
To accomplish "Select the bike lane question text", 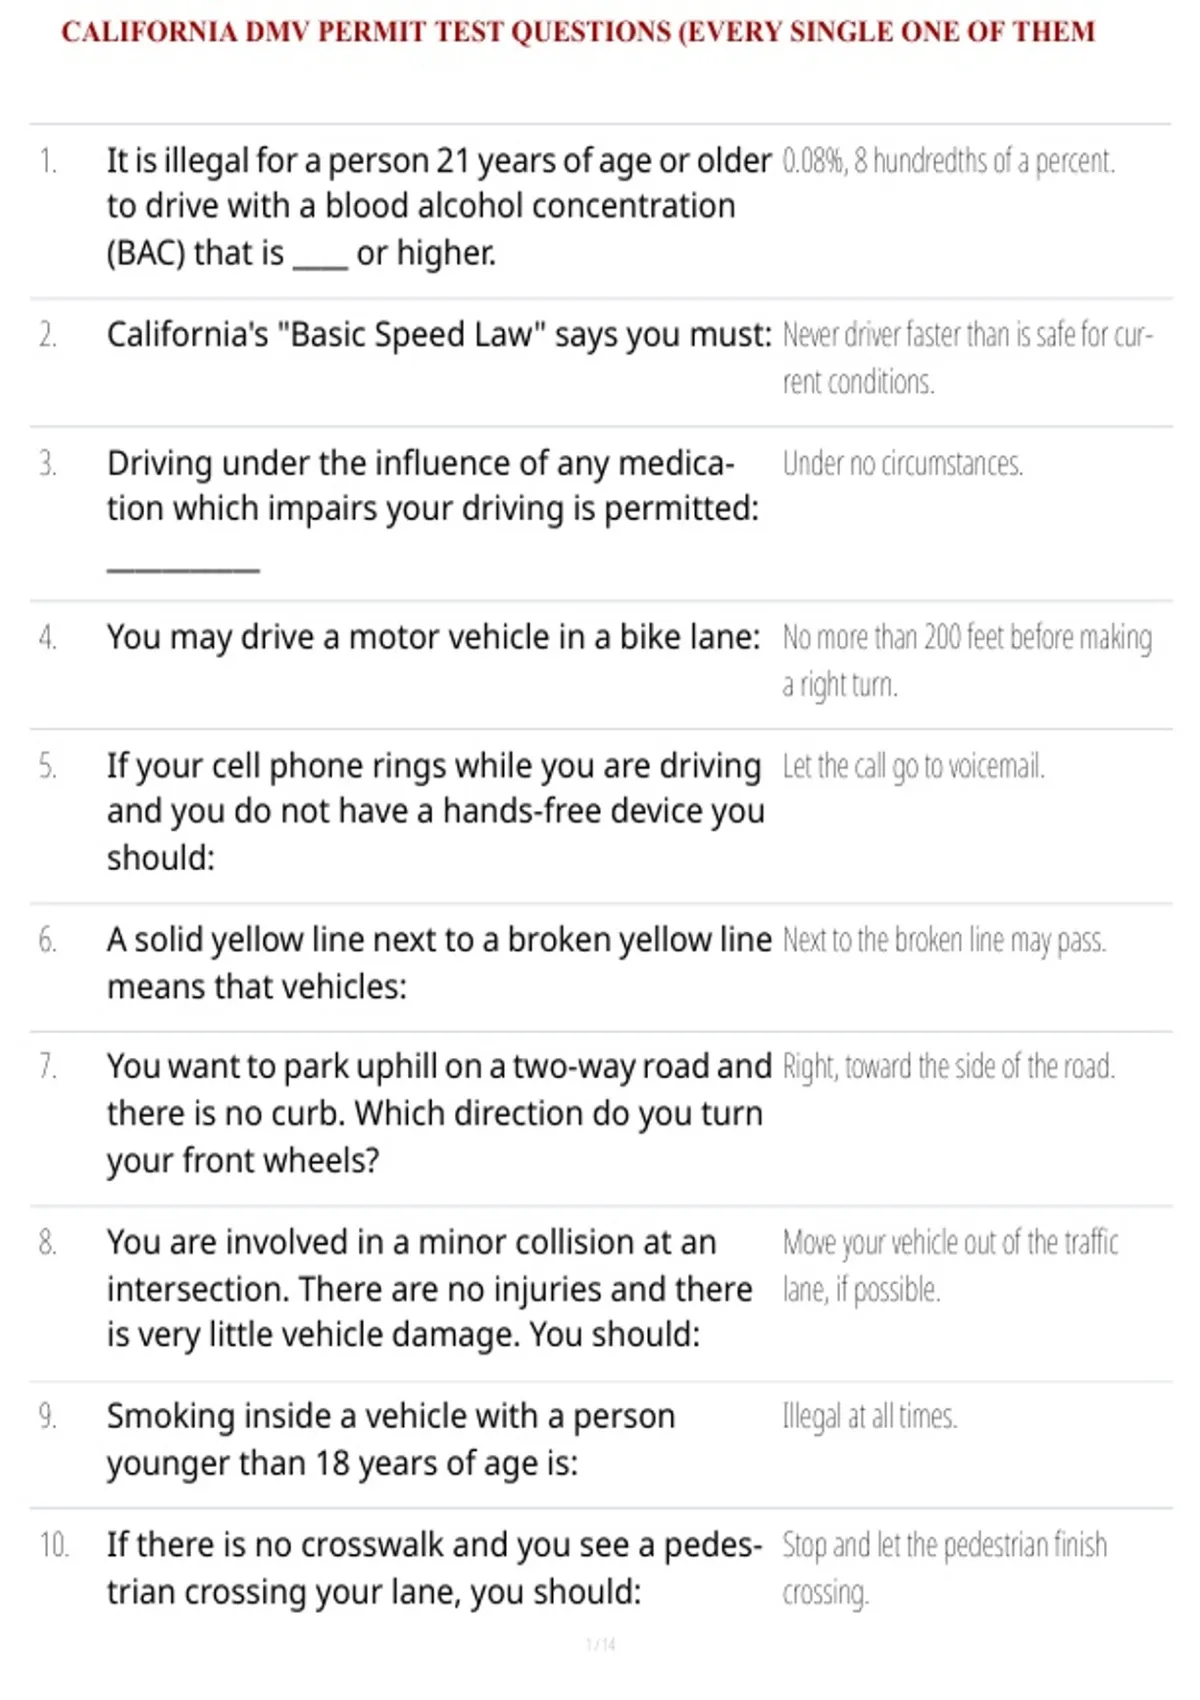I will tap(433, 637).
